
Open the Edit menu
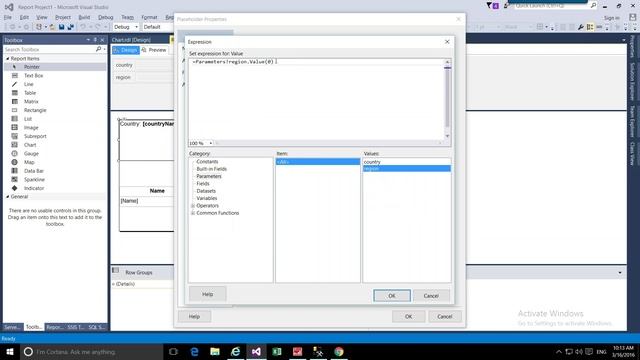[x=24, y=18]
